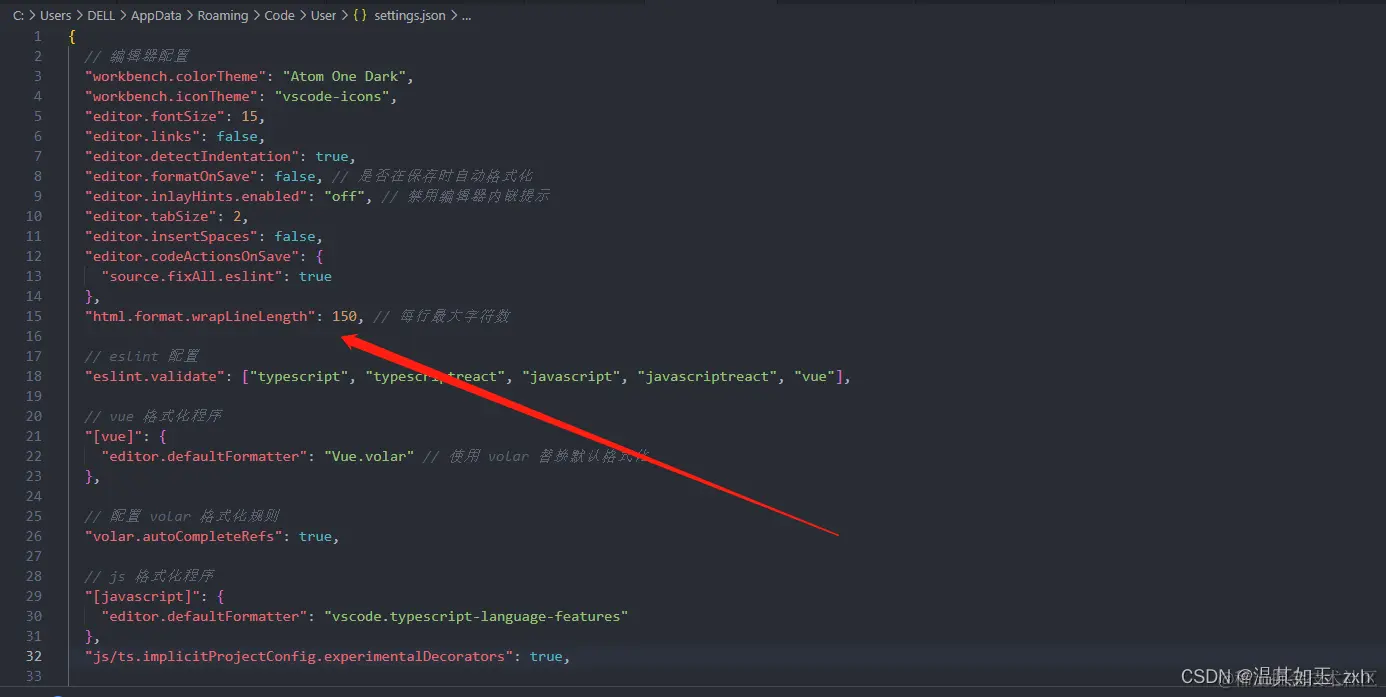The image size is (1386, 697).
Task: Click the "javascriptreact" array entry
Action: coord(707,376)
